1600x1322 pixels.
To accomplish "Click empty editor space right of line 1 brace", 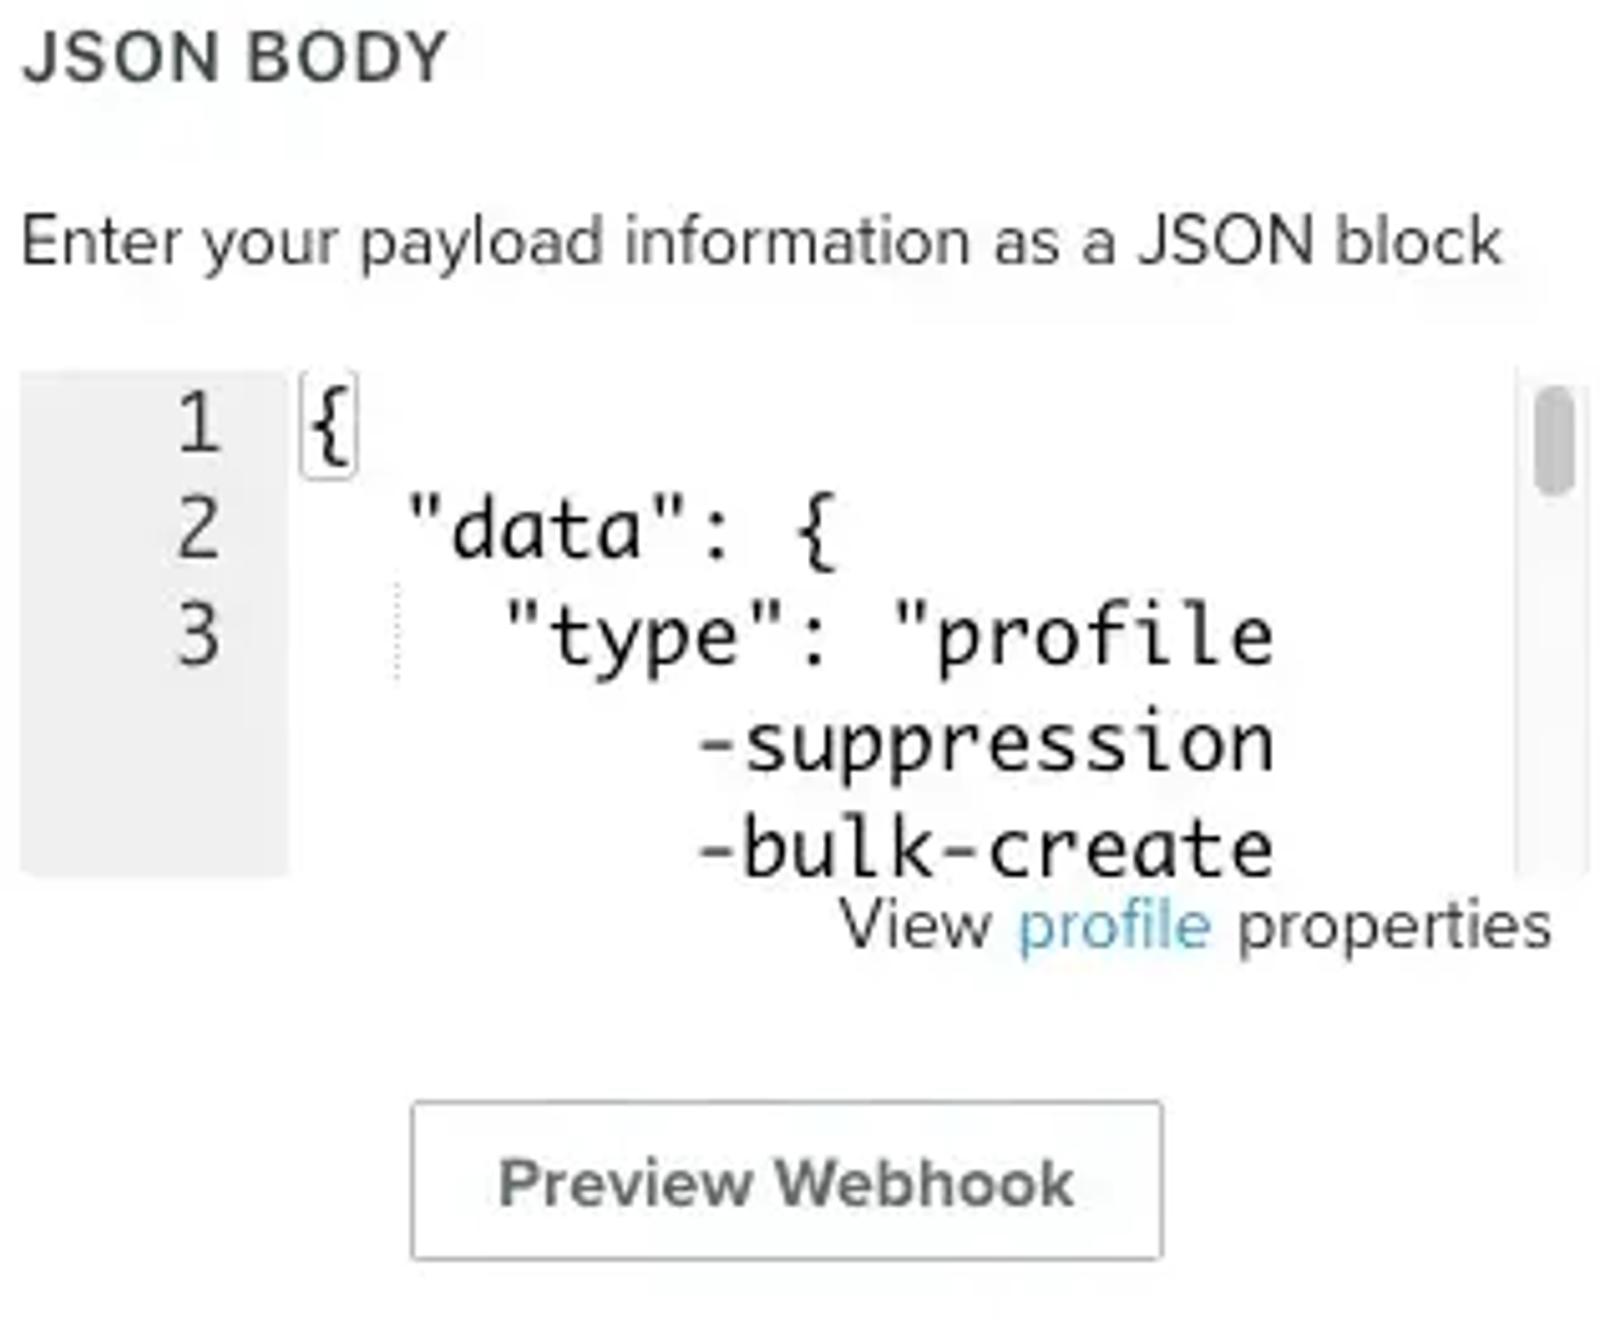I will point(930,425).
